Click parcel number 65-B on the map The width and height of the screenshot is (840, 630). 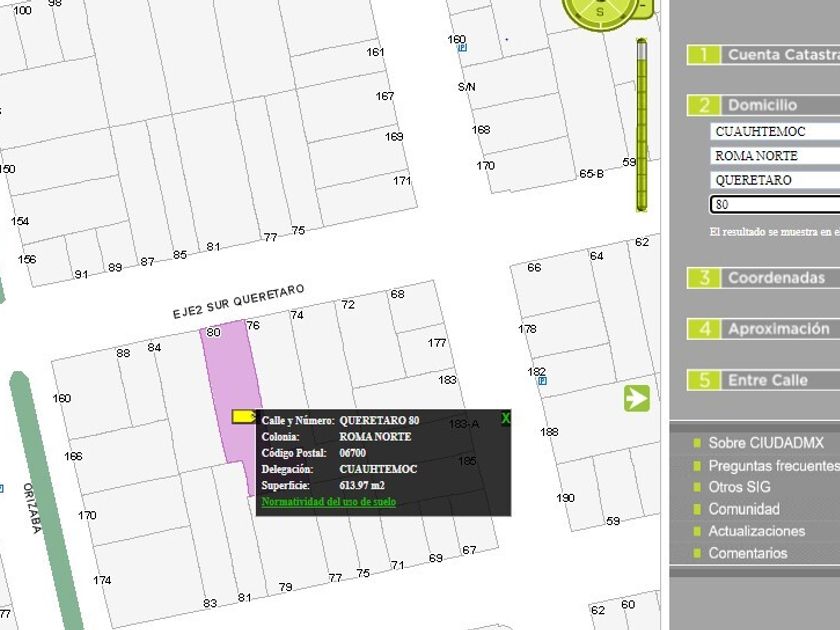tap(591, 174)
